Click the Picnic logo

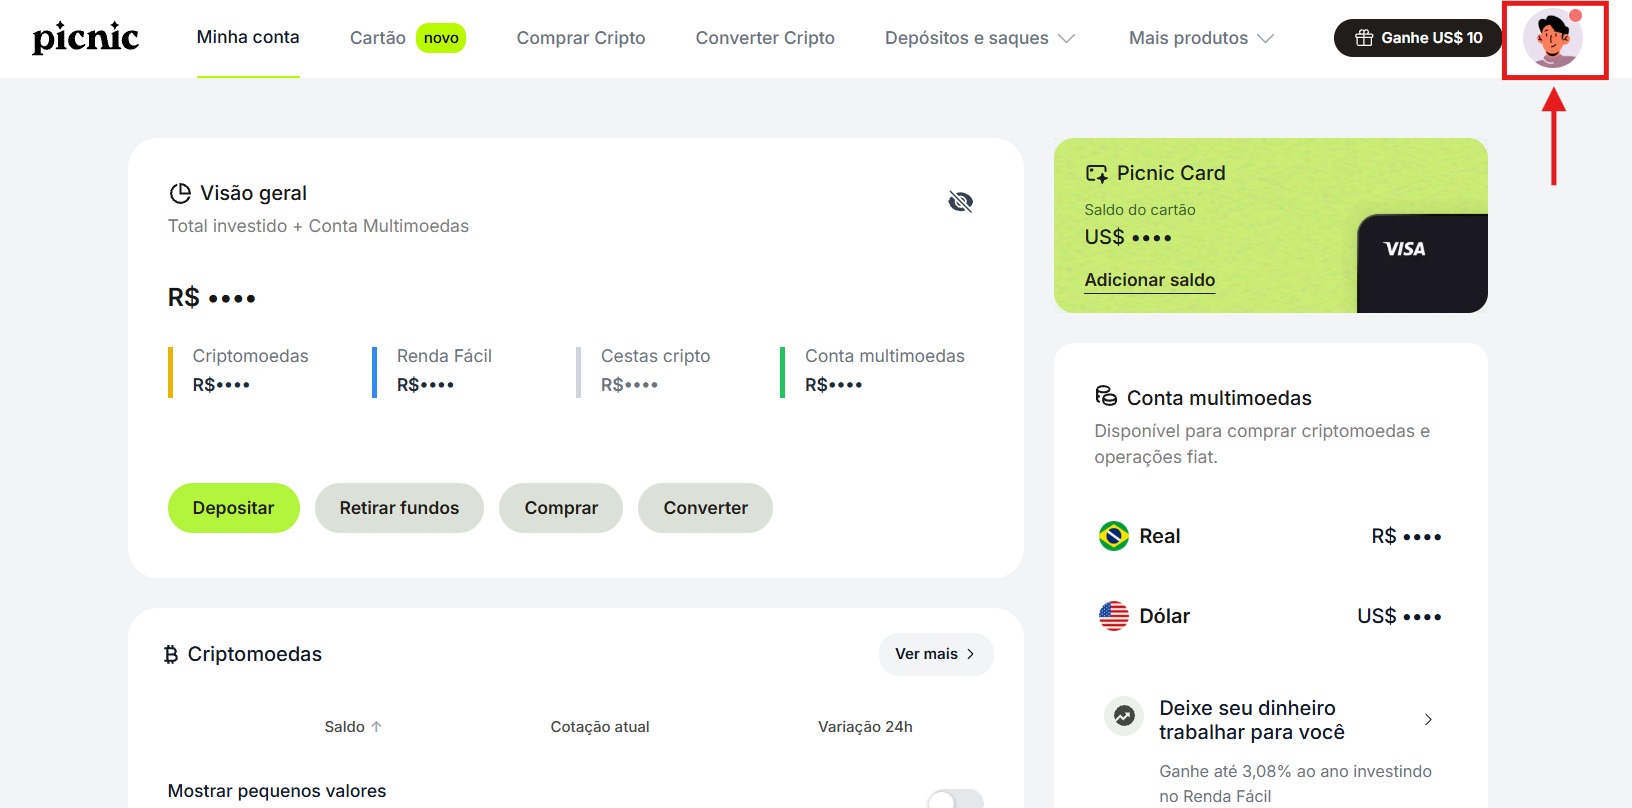tap(86, 38)
